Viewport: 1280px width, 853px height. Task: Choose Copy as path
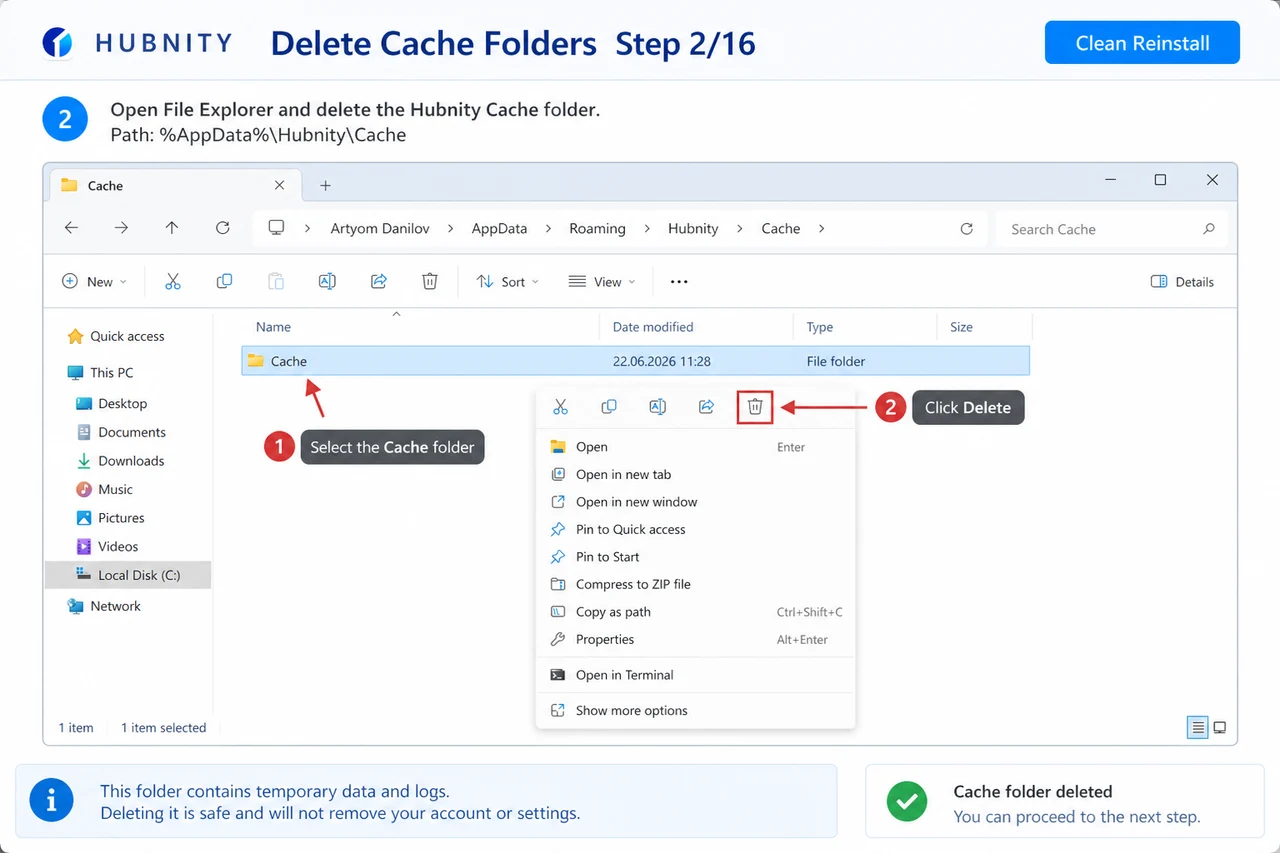point(696,612)
